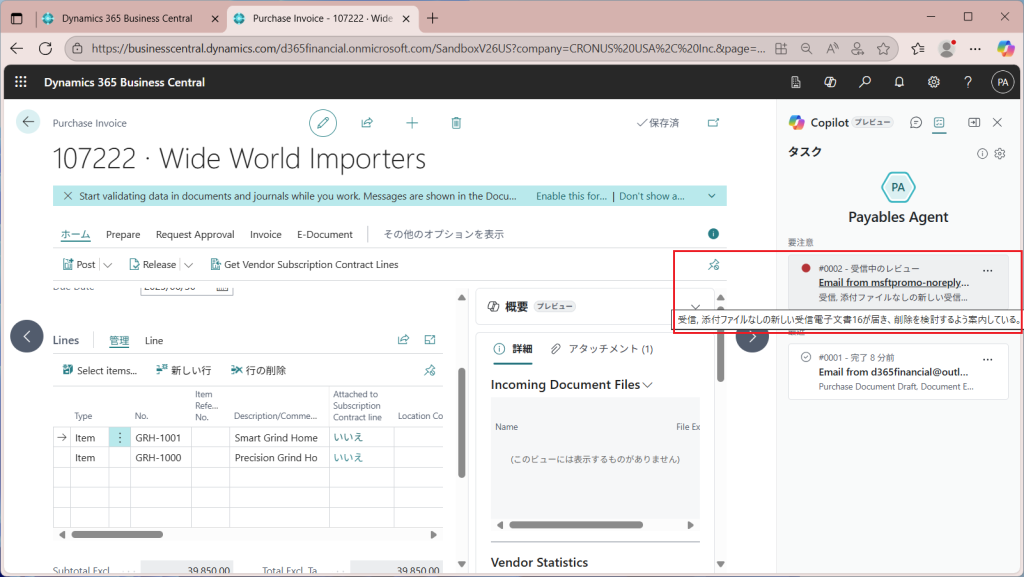The width and height of the screenshot is (1024, 577).
Task: Click Release button
Action: (153, 264)
